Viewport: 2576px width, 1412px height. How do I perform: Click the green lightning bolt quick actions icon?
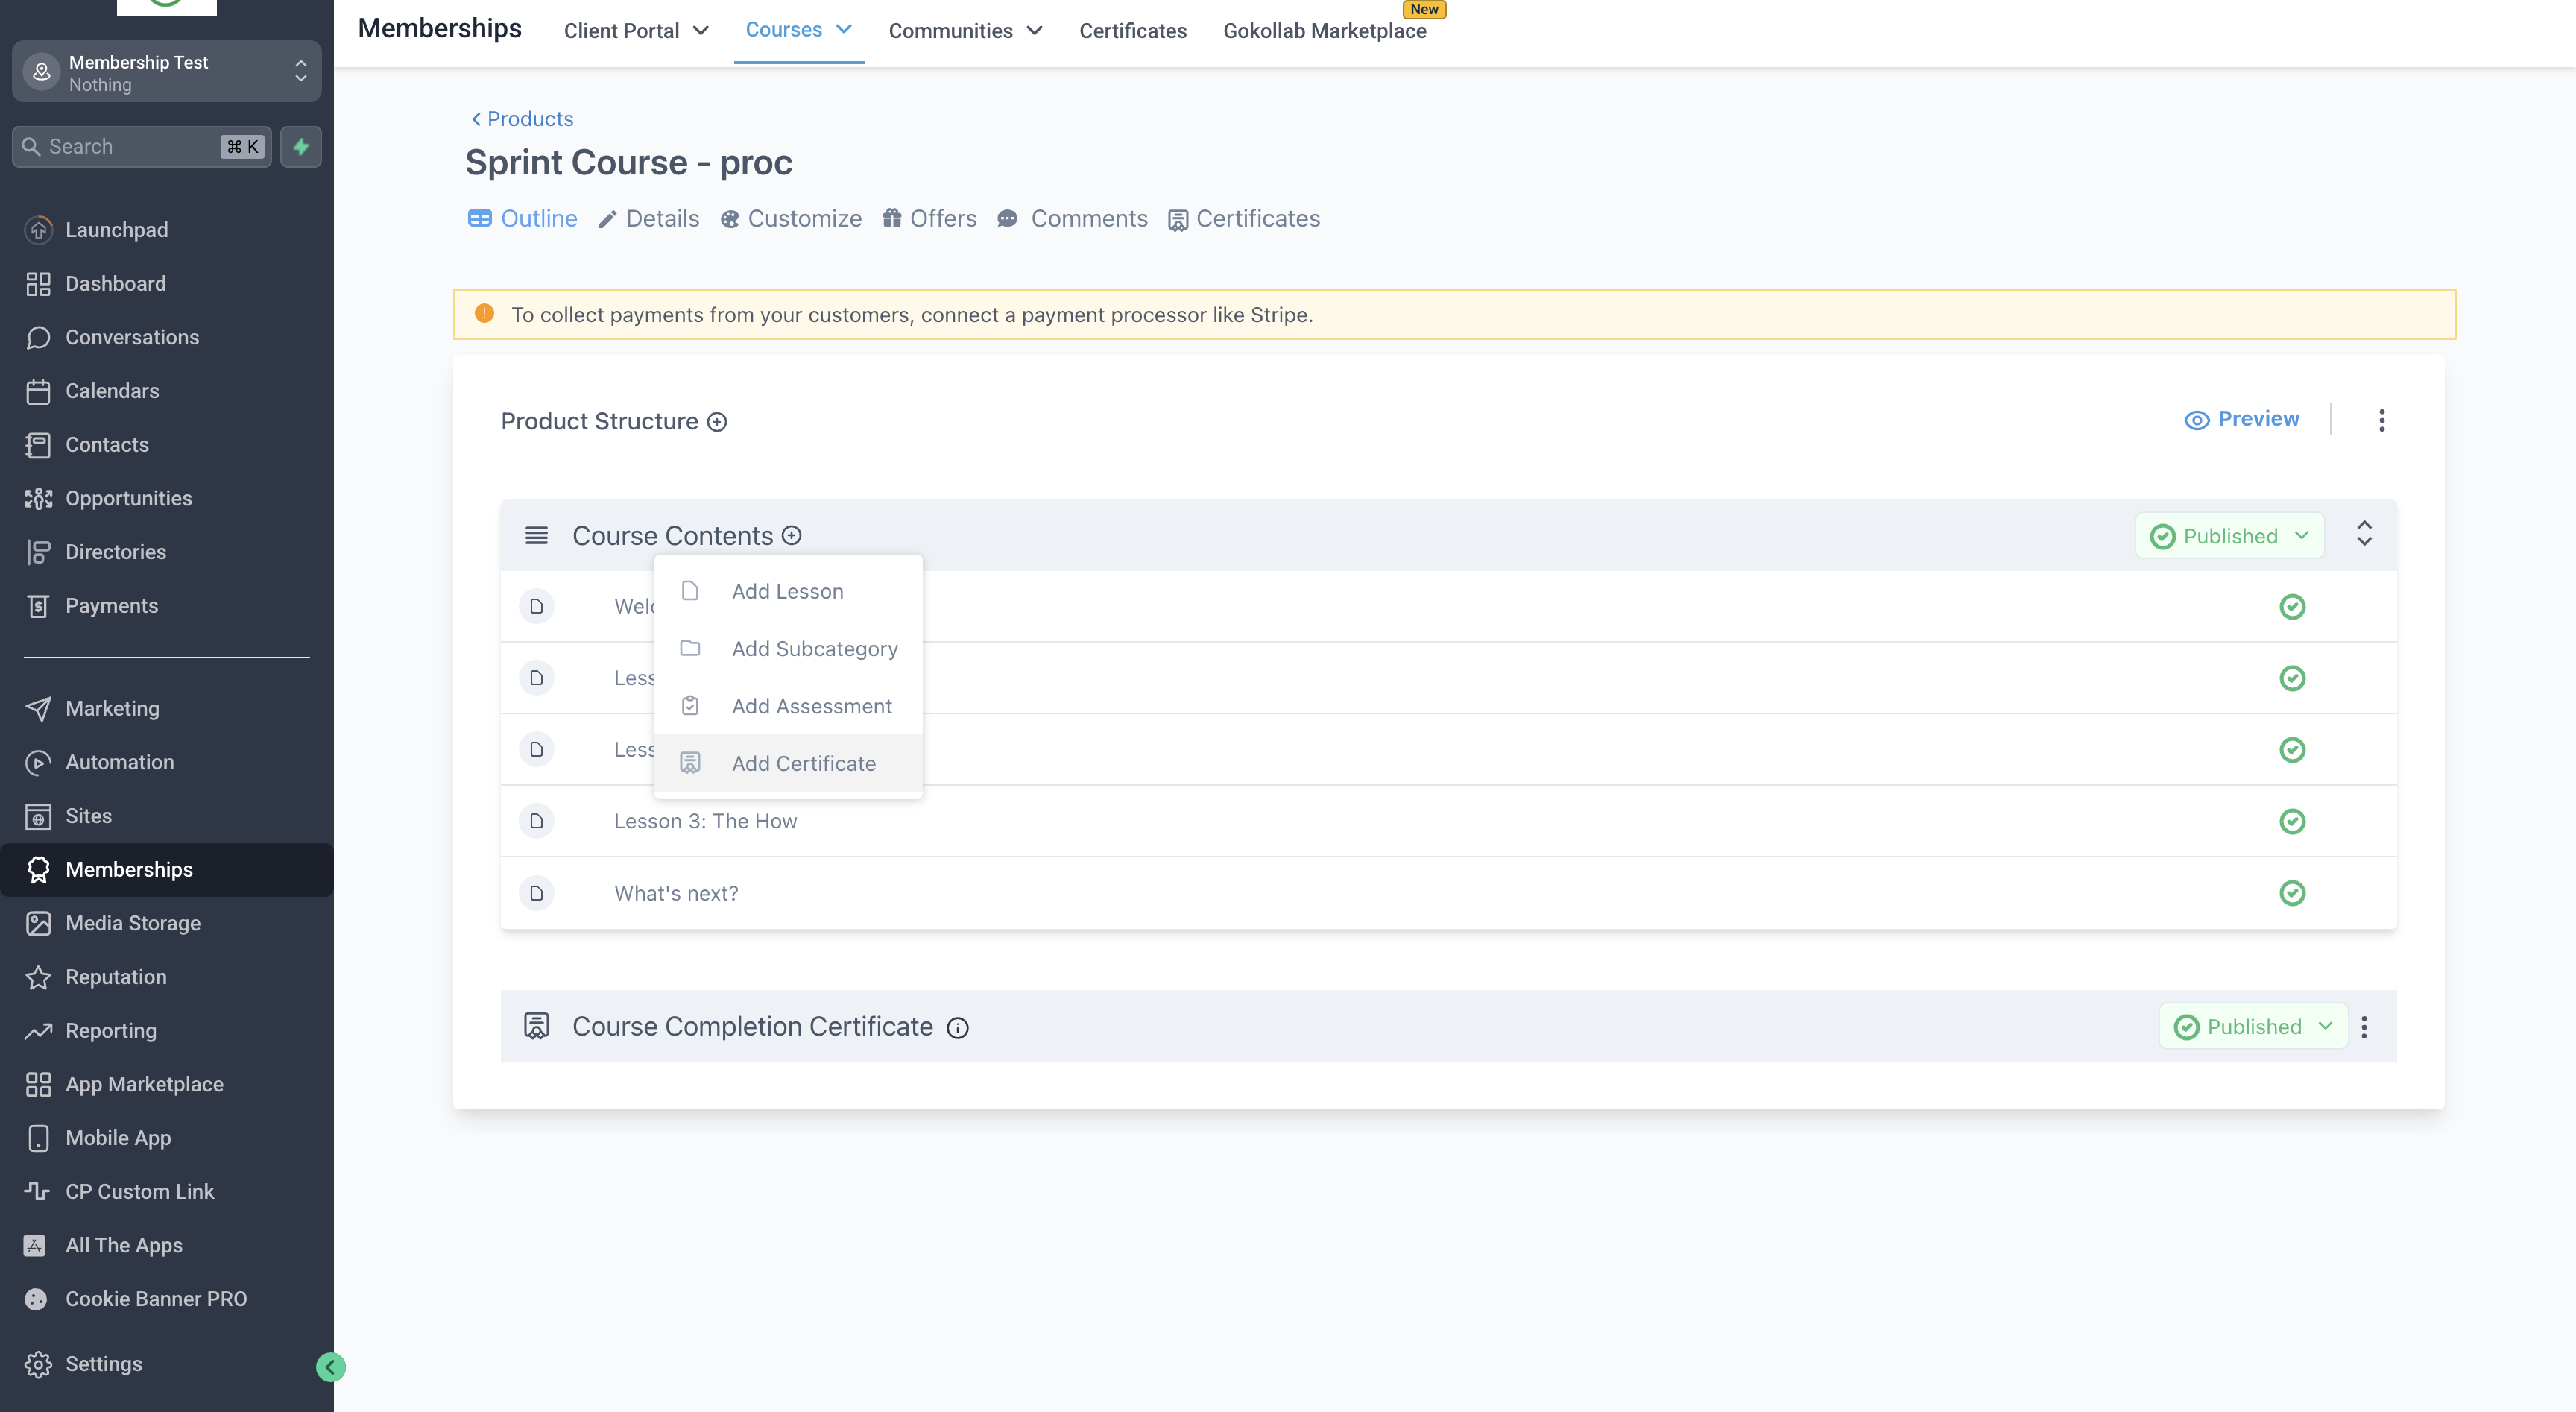(301, 147)
